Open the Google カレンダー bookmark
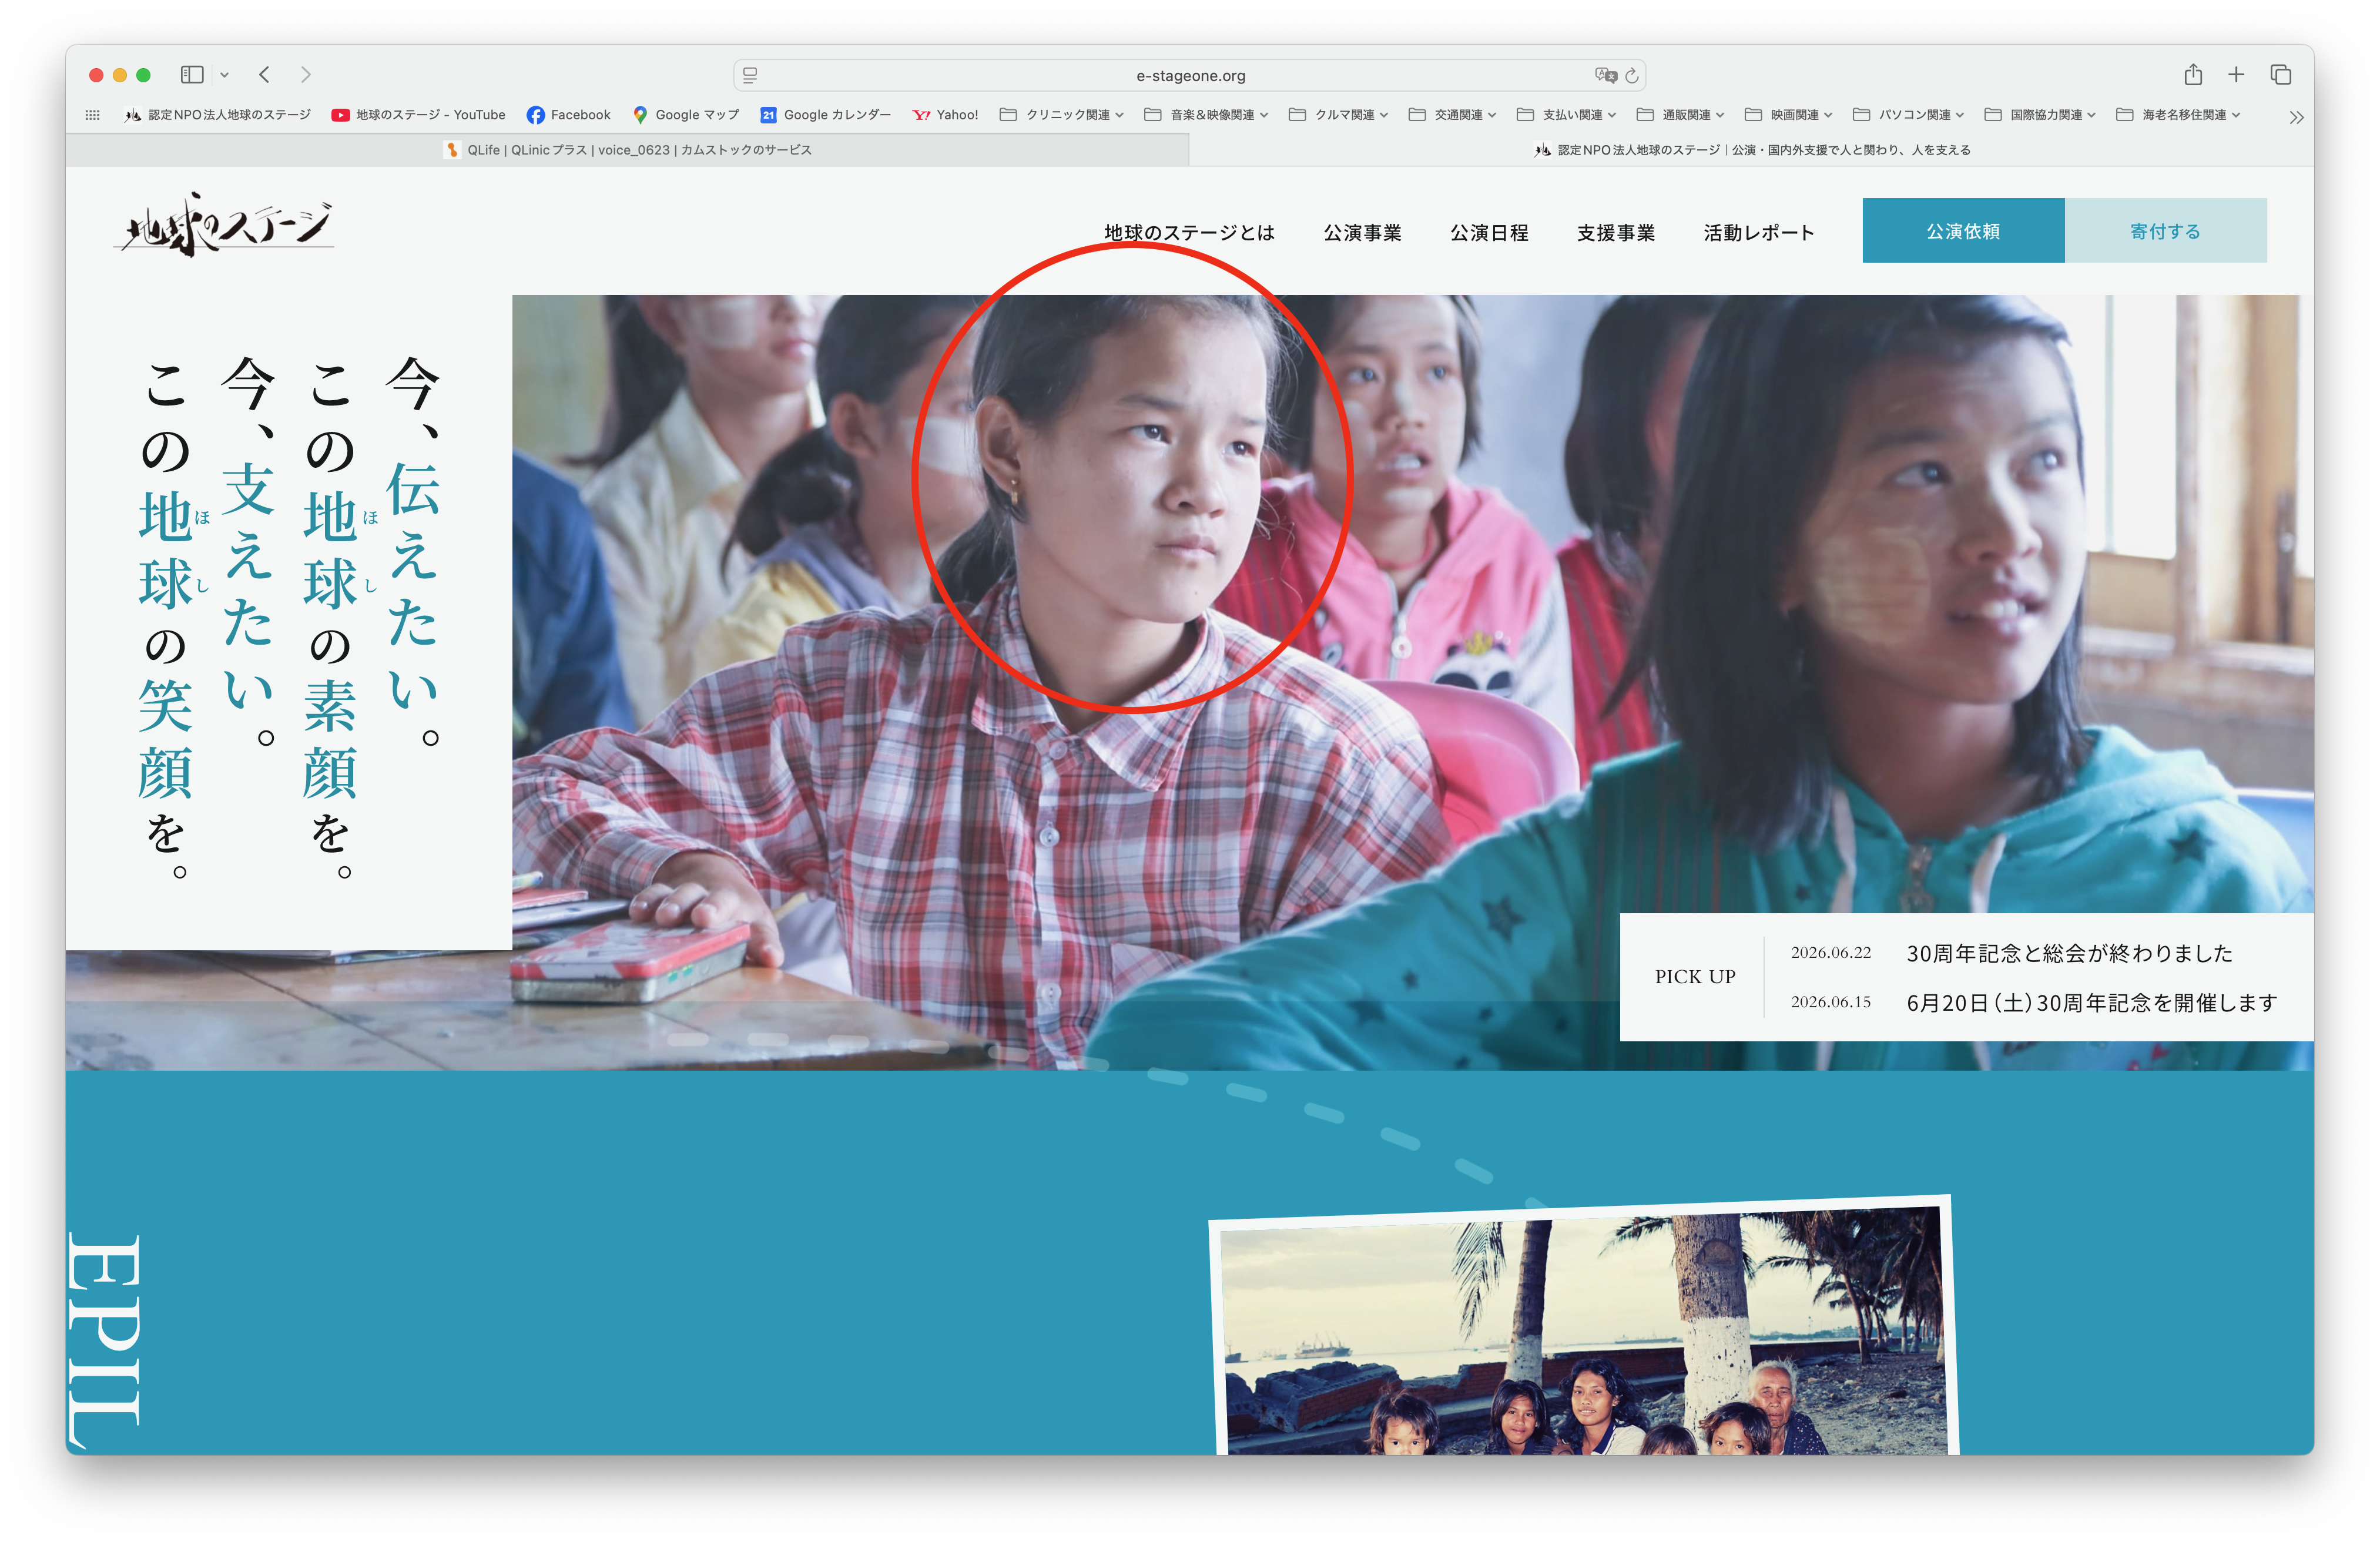2380x1542 pixels. [x=826, y=115]
